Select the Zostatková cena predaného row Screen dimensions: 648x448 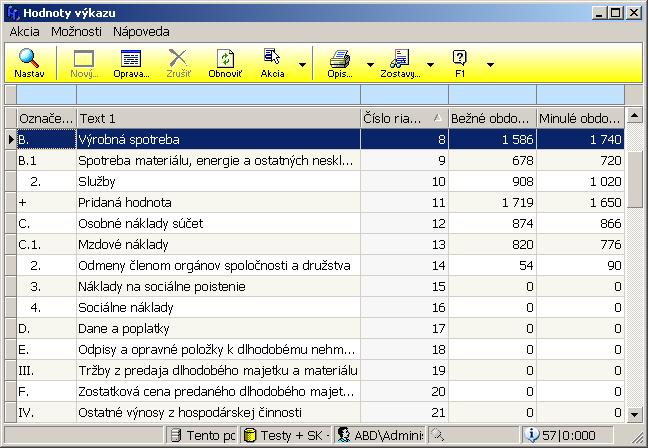tap(320, 391)
